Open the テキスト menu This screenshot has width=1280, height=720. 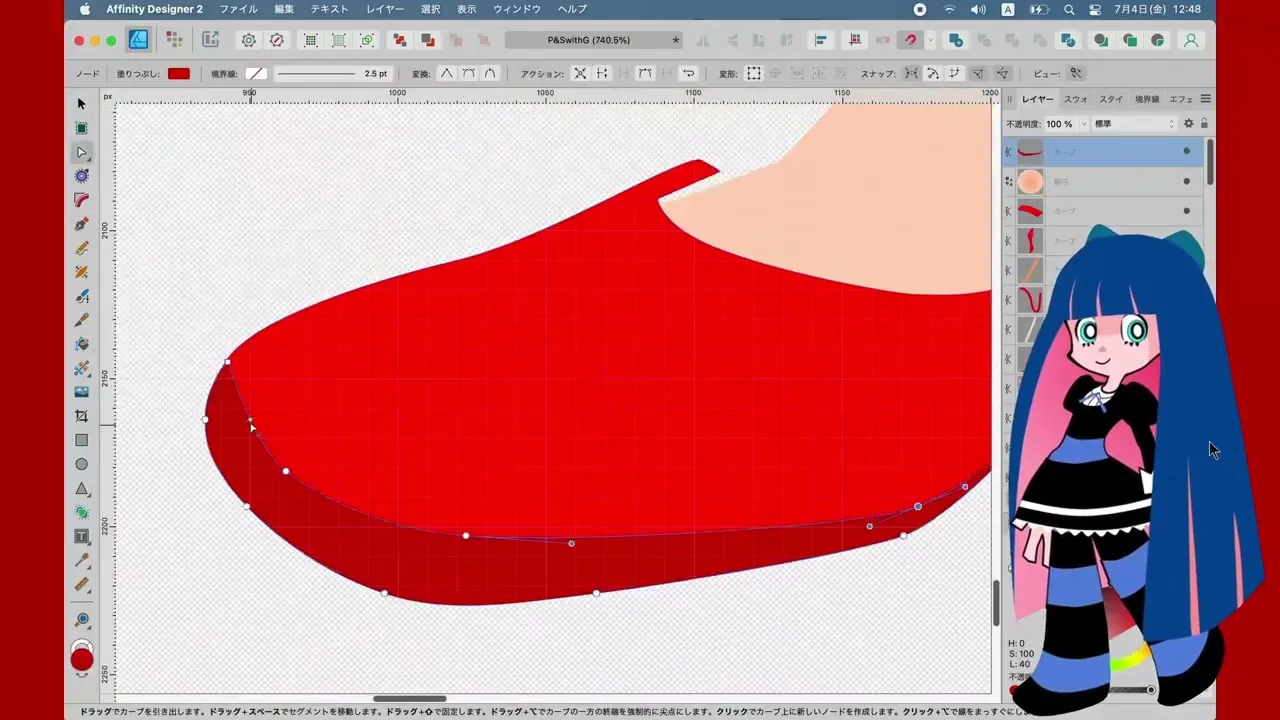click(330, 9)
